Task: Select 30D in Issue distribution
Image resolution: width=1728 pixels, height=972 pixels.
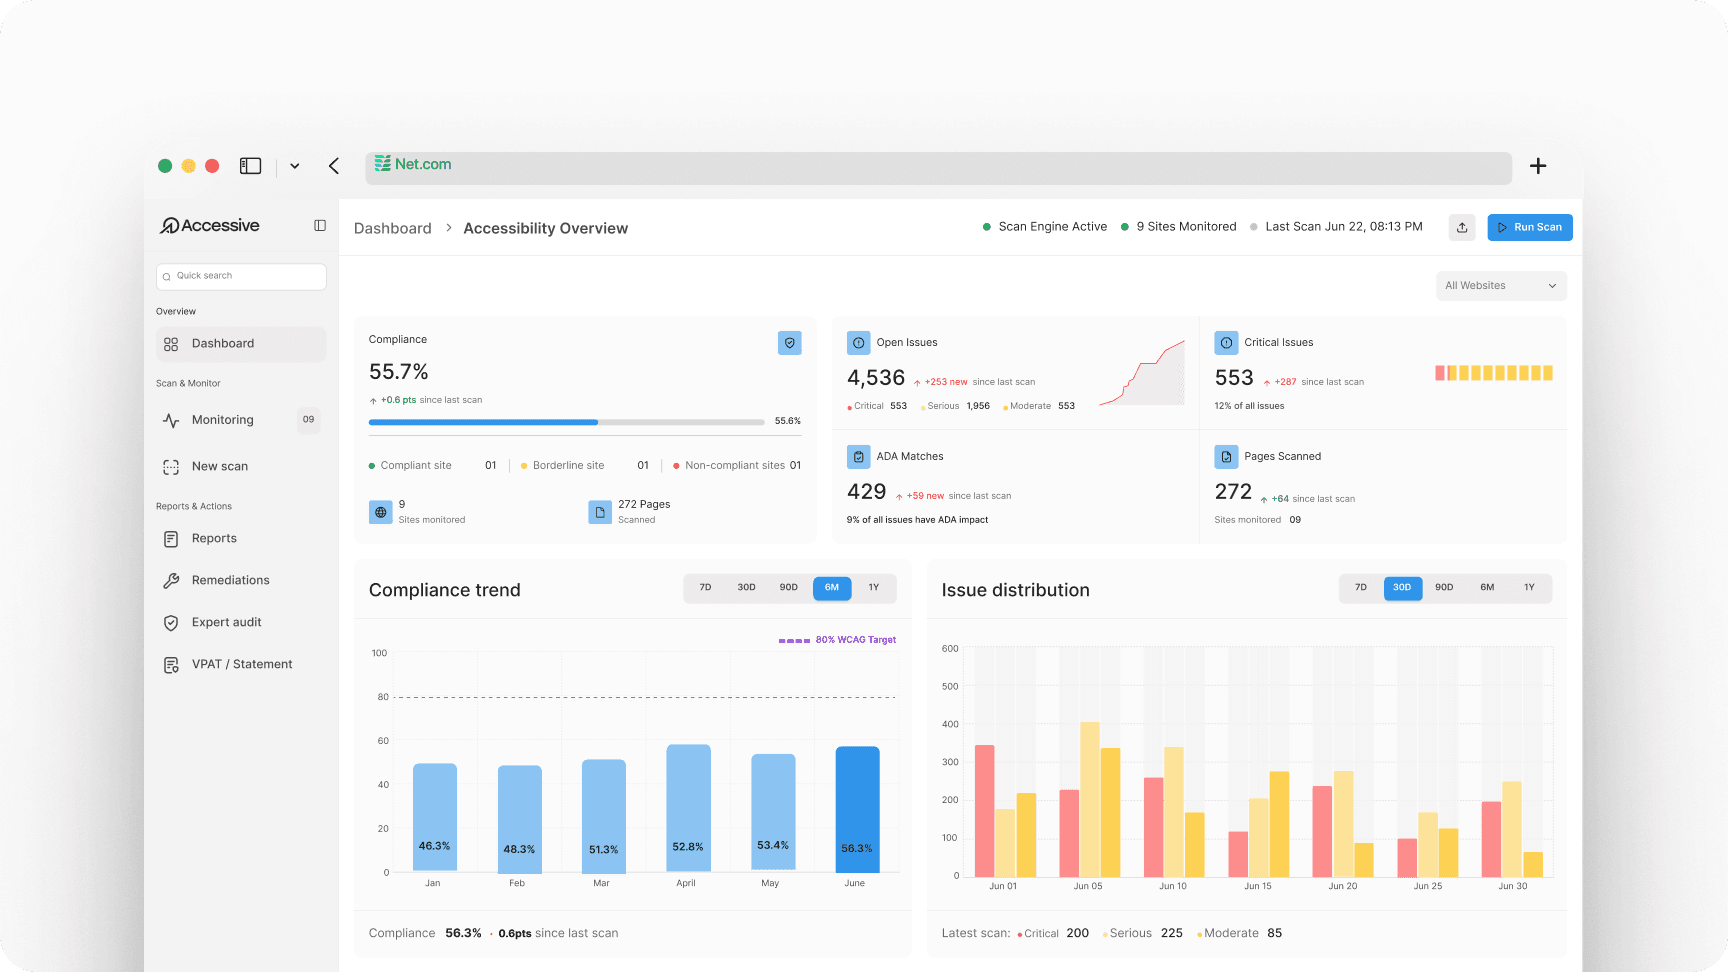Action: click(1403, 588)
